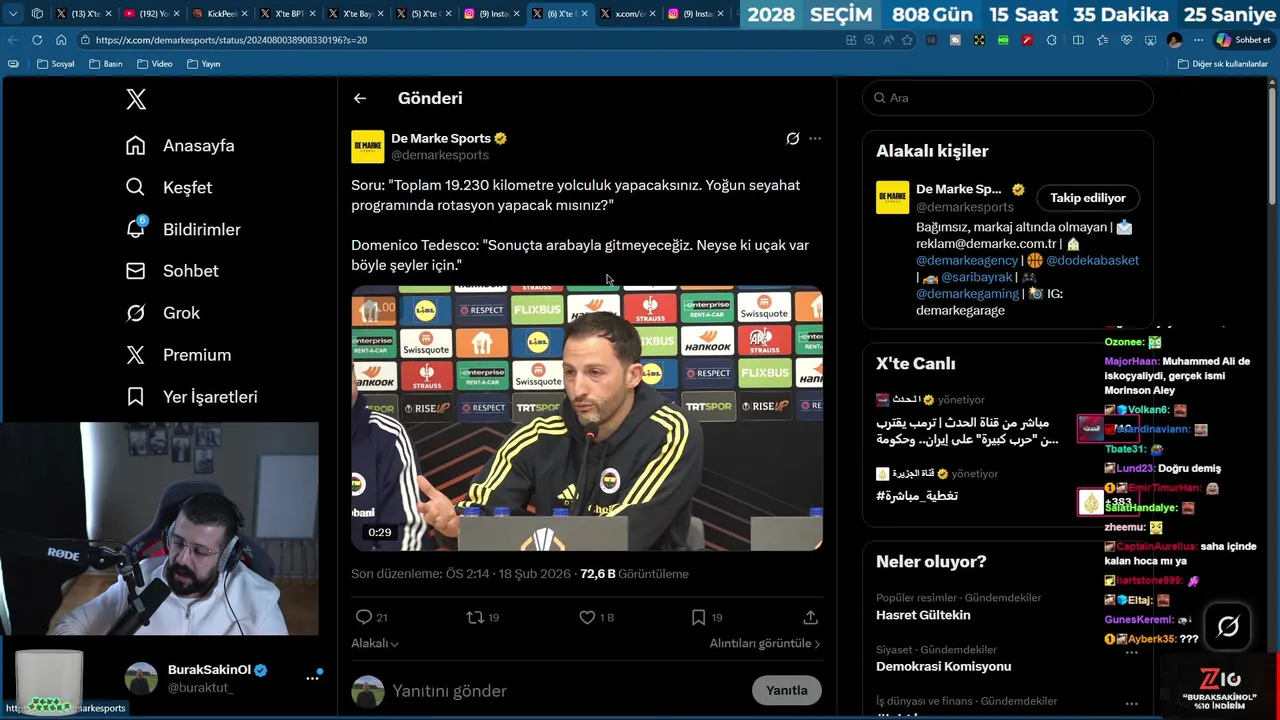
Task: Reload the page in browser toolbar
Action: click(37, 40)
